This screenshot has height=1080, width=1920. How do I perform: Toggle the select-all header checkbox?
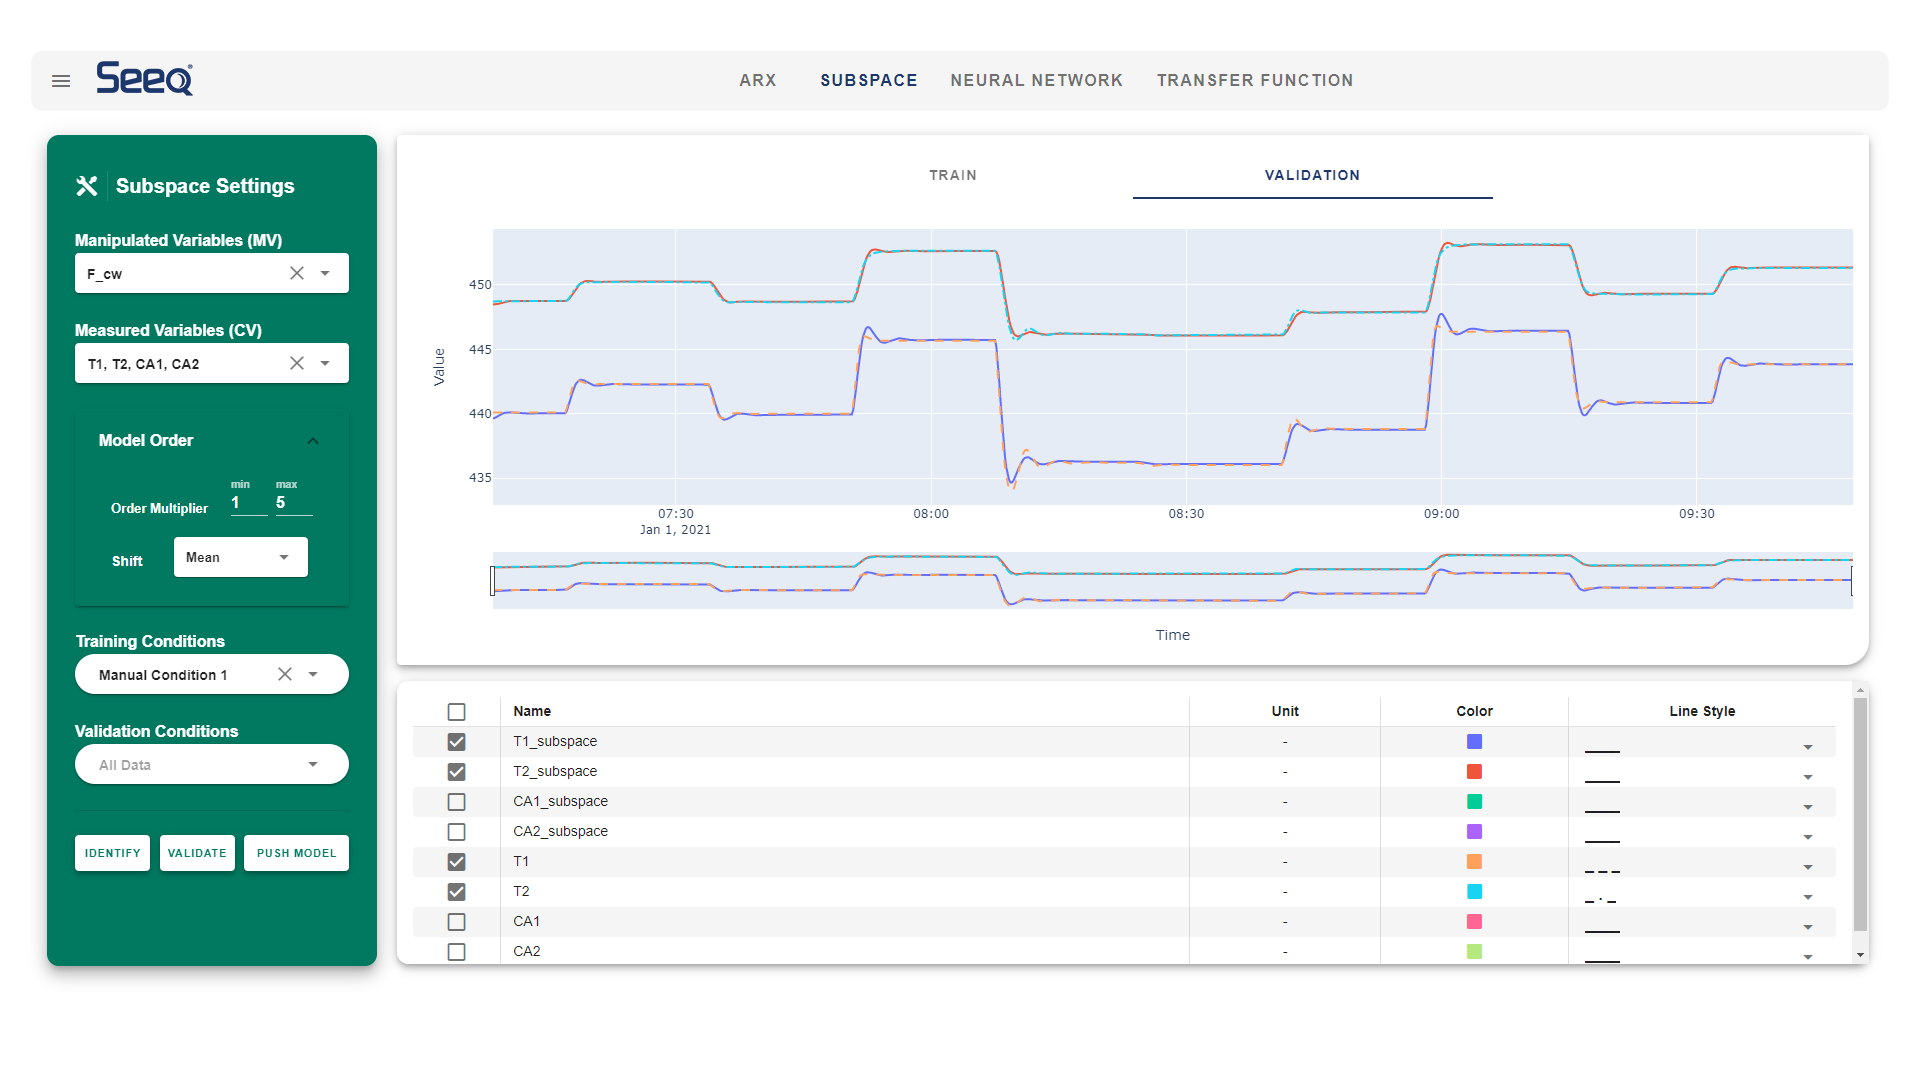click(457, 712)
